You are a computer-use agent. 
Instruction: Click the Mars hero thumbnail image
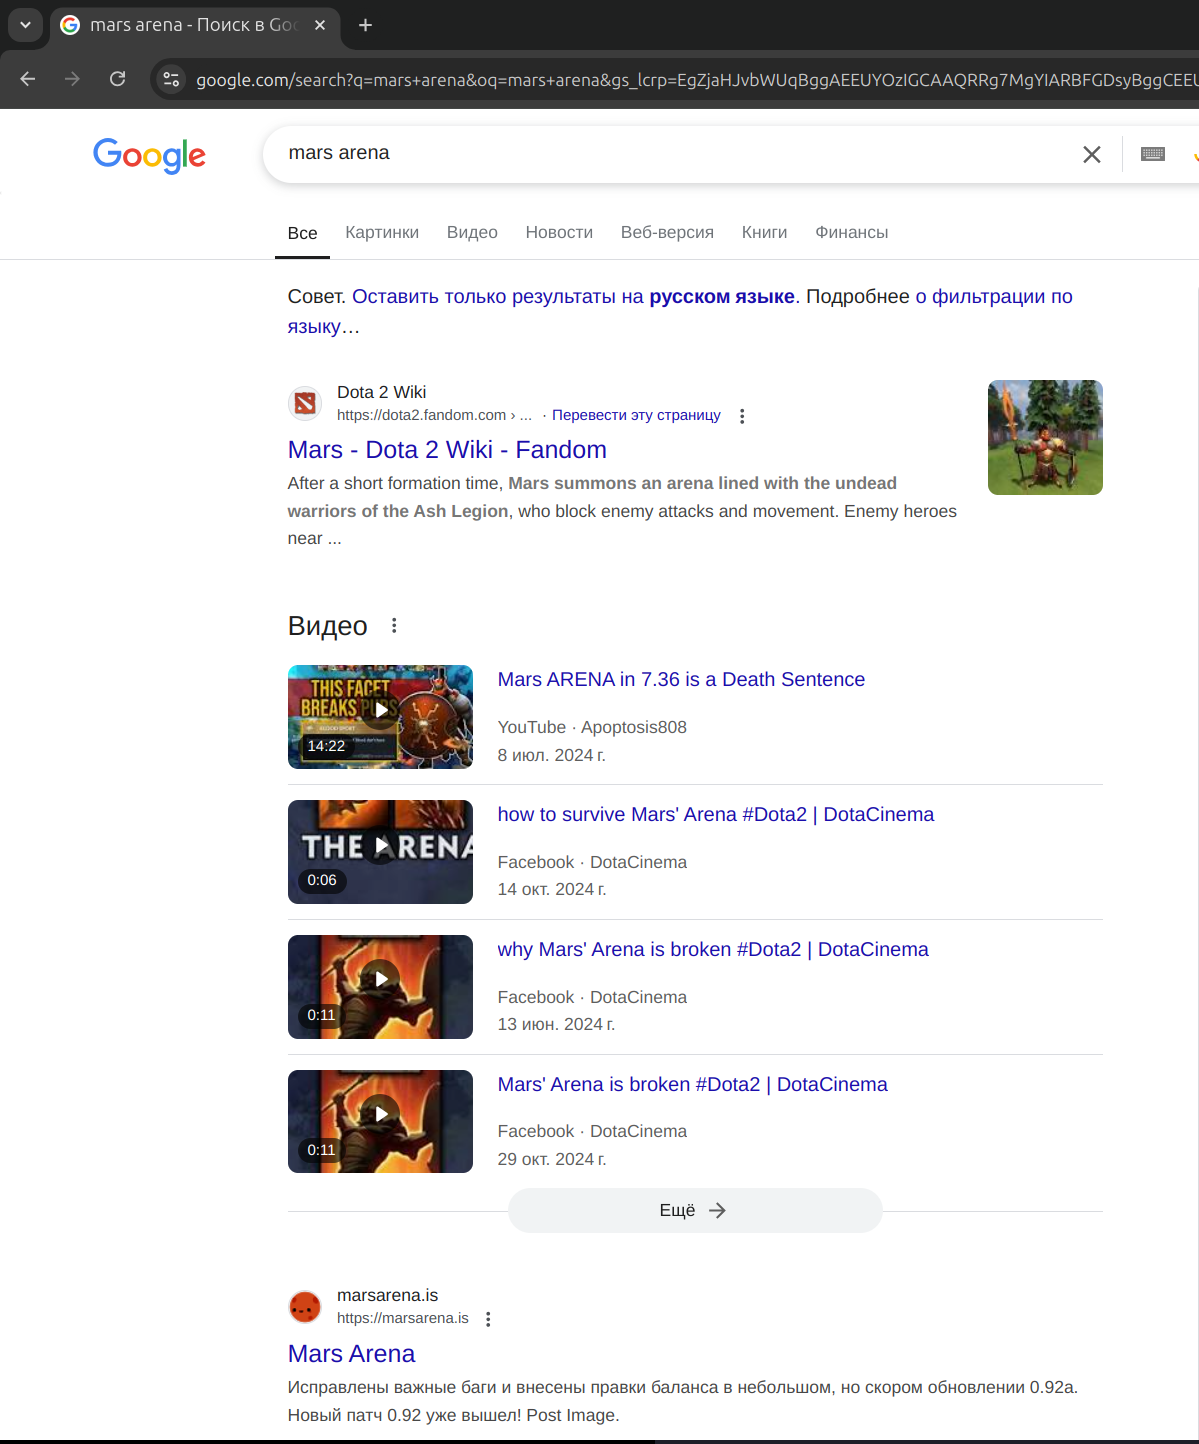(x=1045, y=437)
